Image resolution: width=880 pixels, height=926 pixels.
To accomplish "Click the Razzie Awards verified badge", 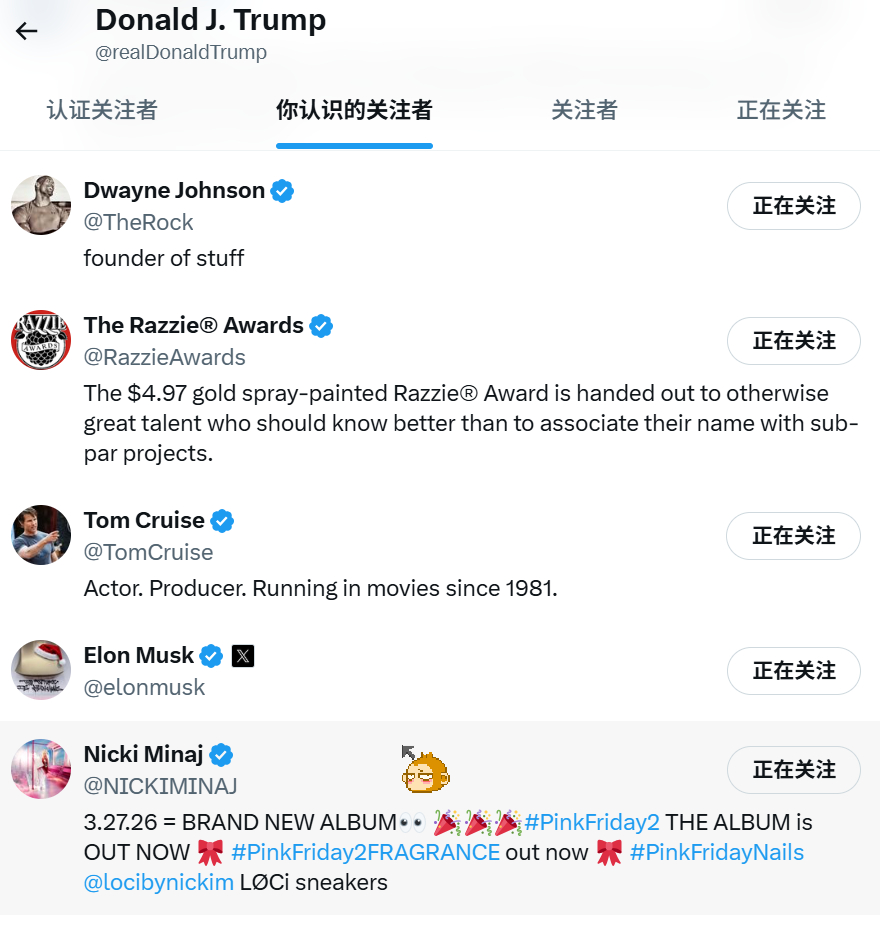I will click(x=321, y=326).
